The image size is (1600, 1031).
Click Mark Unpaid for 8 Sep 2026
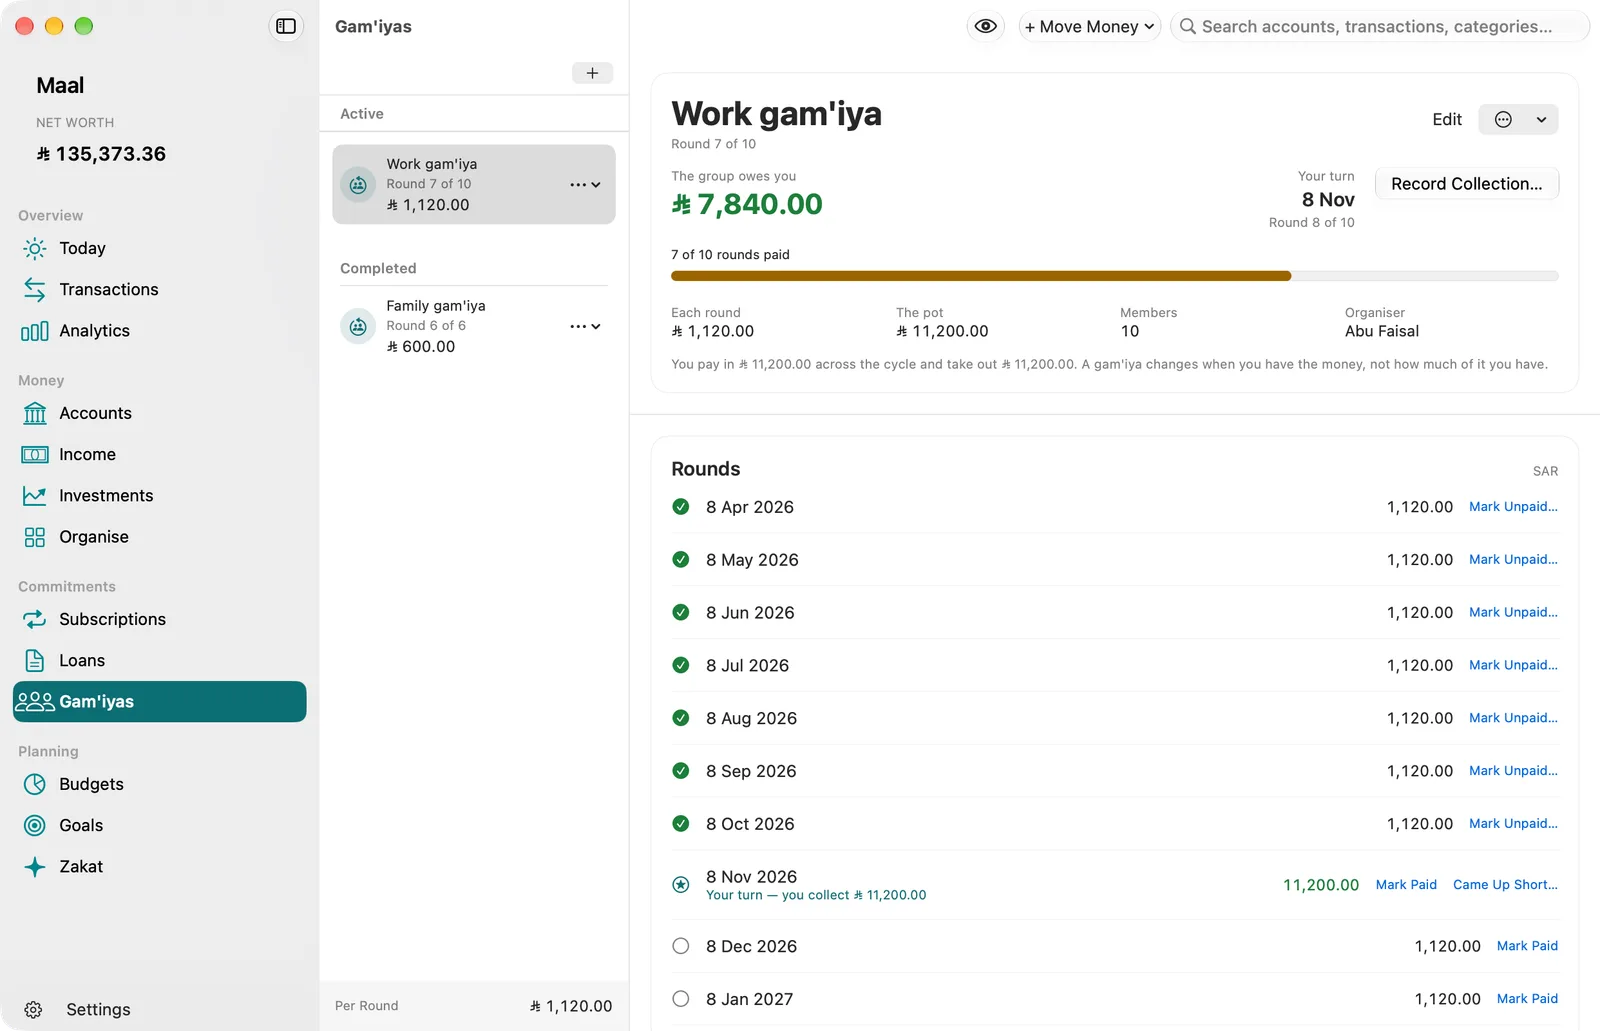pos(1513,771)
